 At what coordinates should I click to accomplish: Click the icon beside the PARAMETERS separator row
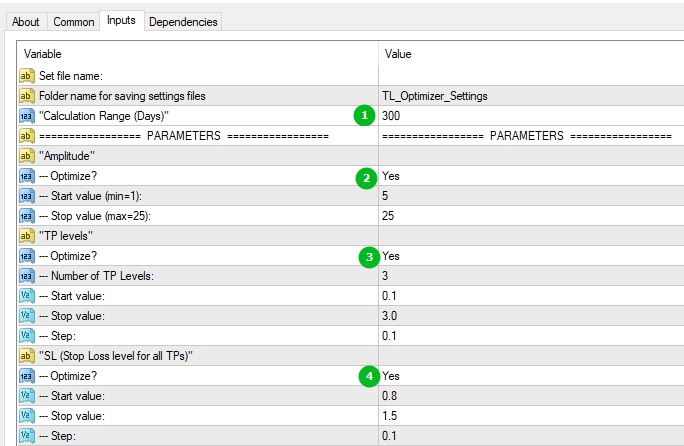coord(27,136)
